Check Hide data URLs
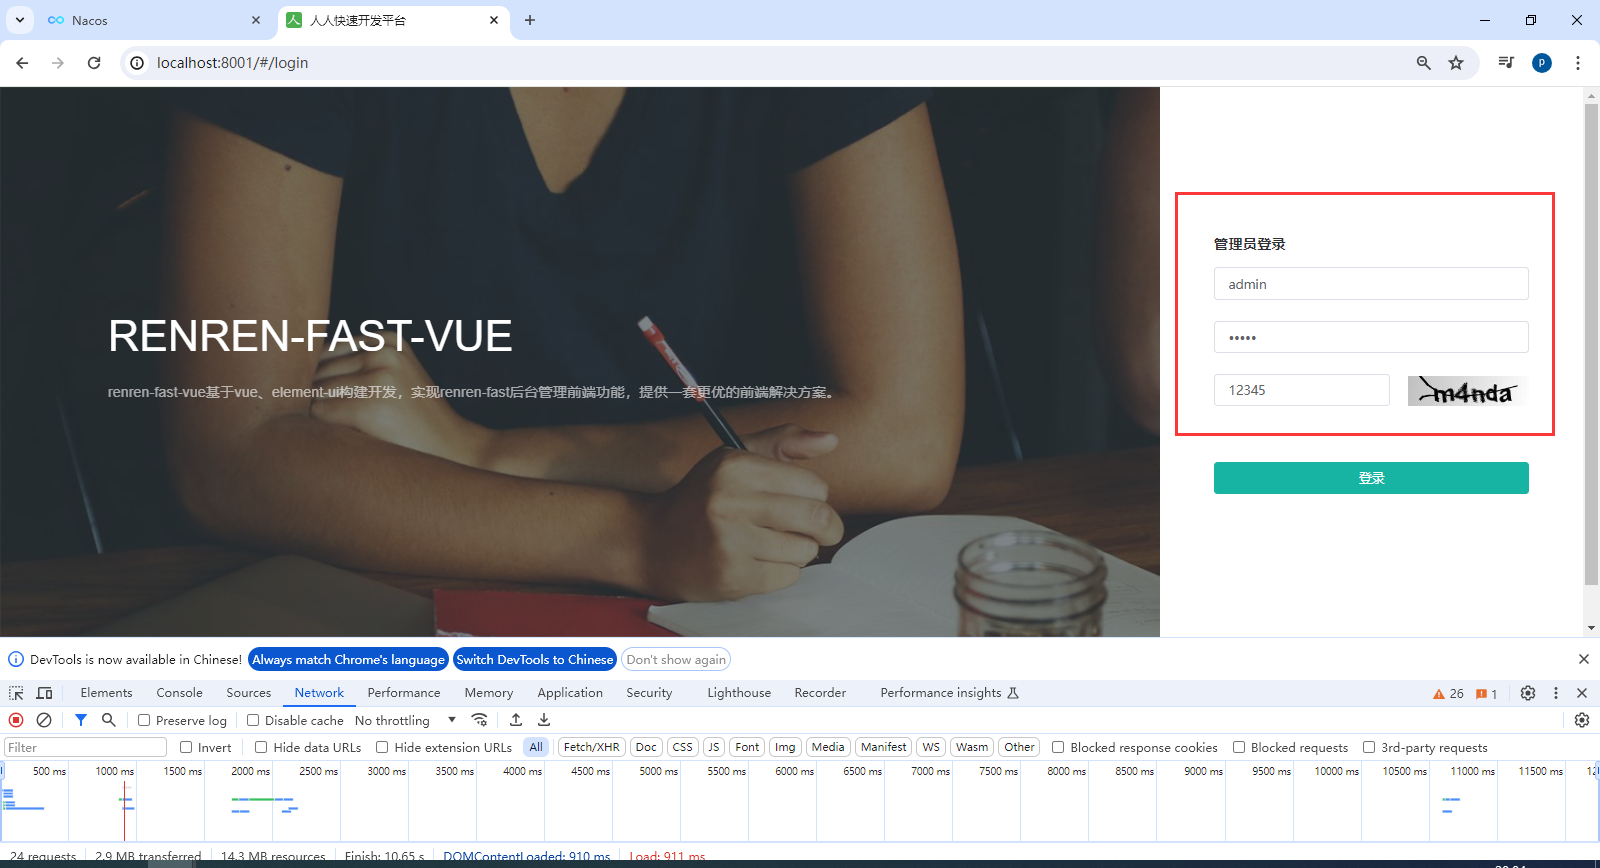The width and height of the screenshot is (1600, 868). tap(261, 747)
